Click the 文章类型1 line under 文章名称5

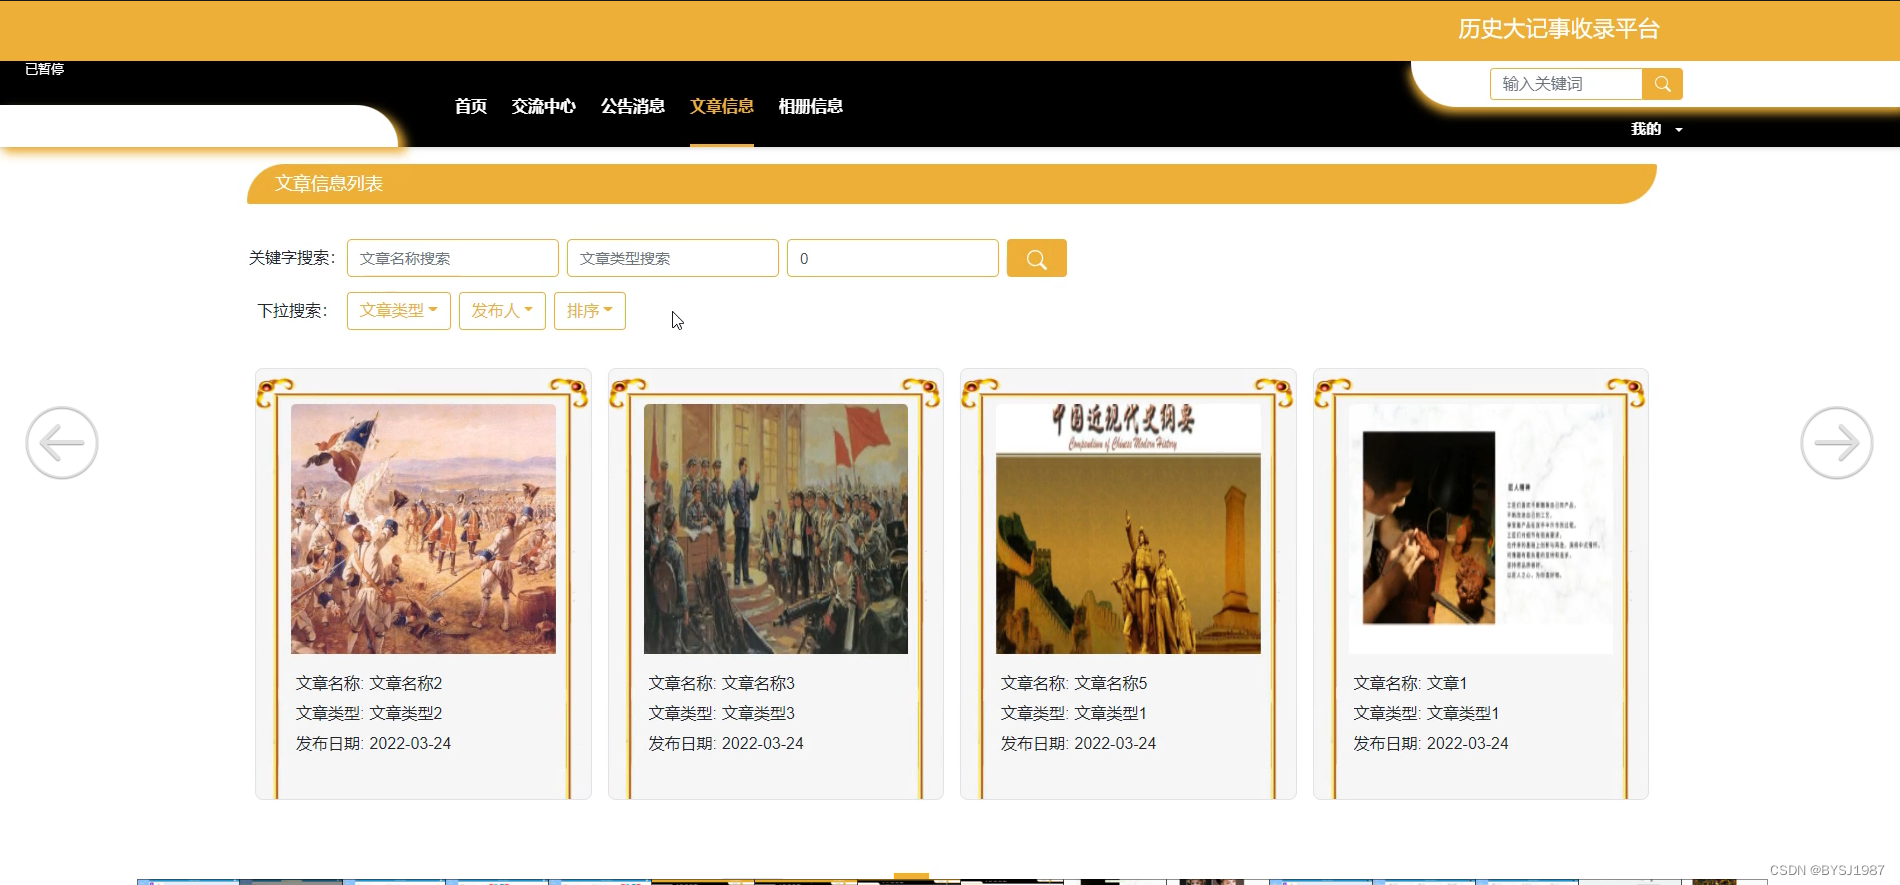coord(1074,713)
